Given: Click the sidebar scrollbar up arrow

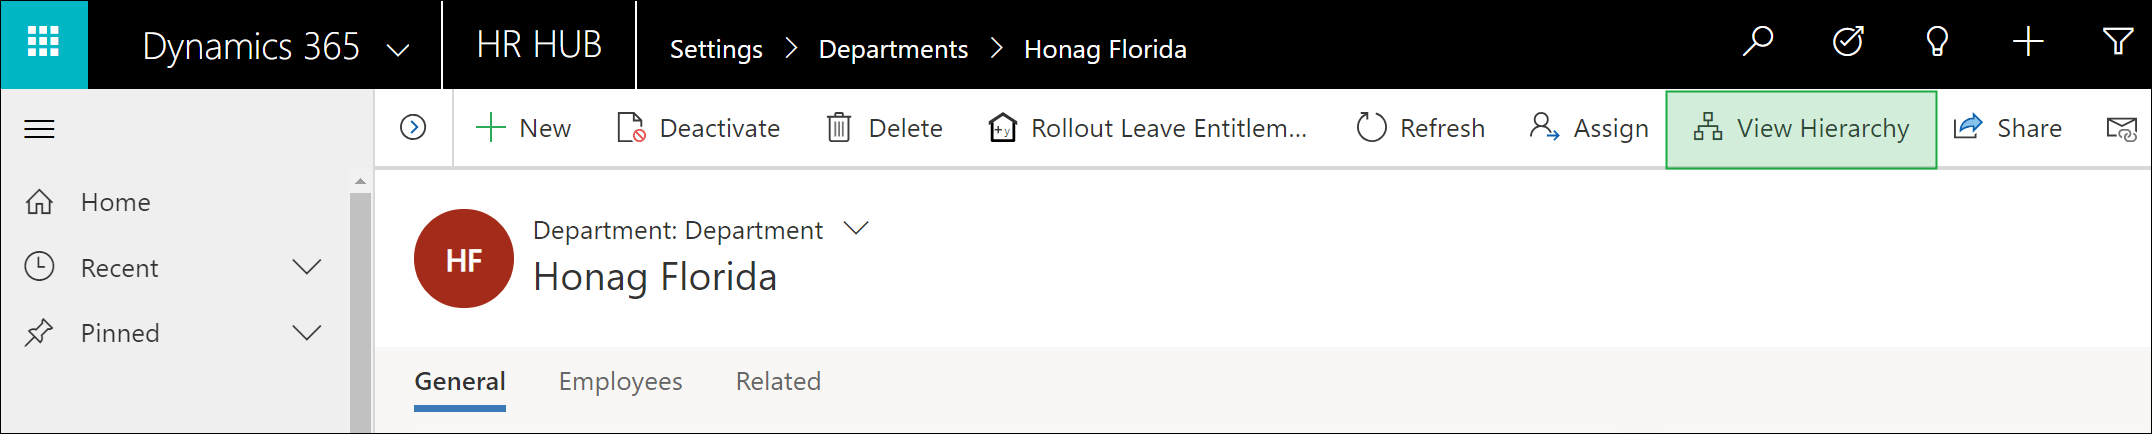Looking at the screenshot, I should click(x=360, y=182).
